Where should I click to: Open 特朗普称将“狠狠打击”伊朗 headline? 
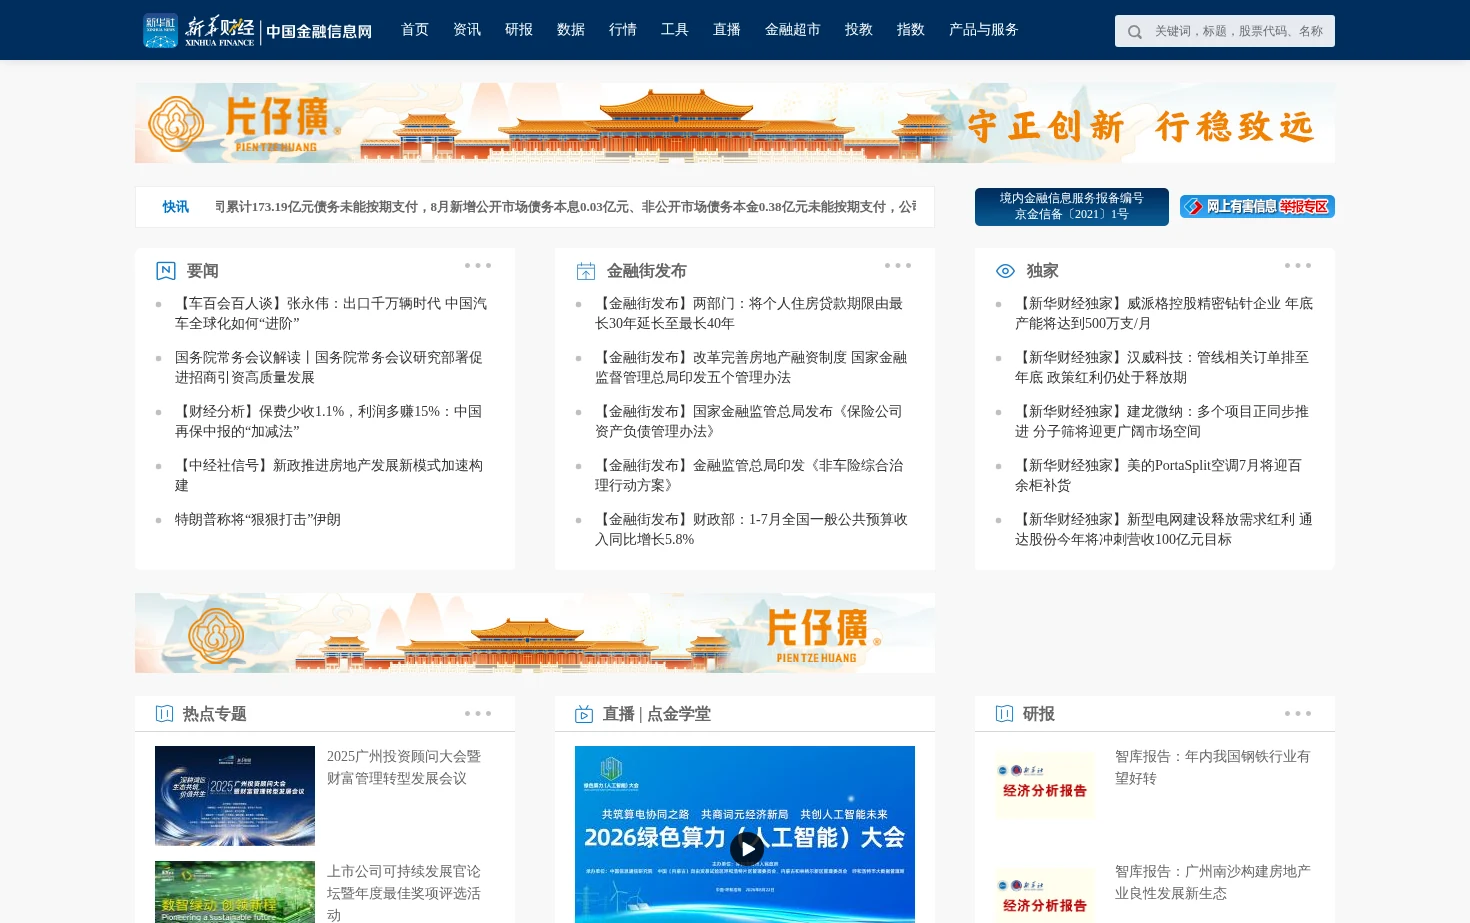(x=258, y=520)
